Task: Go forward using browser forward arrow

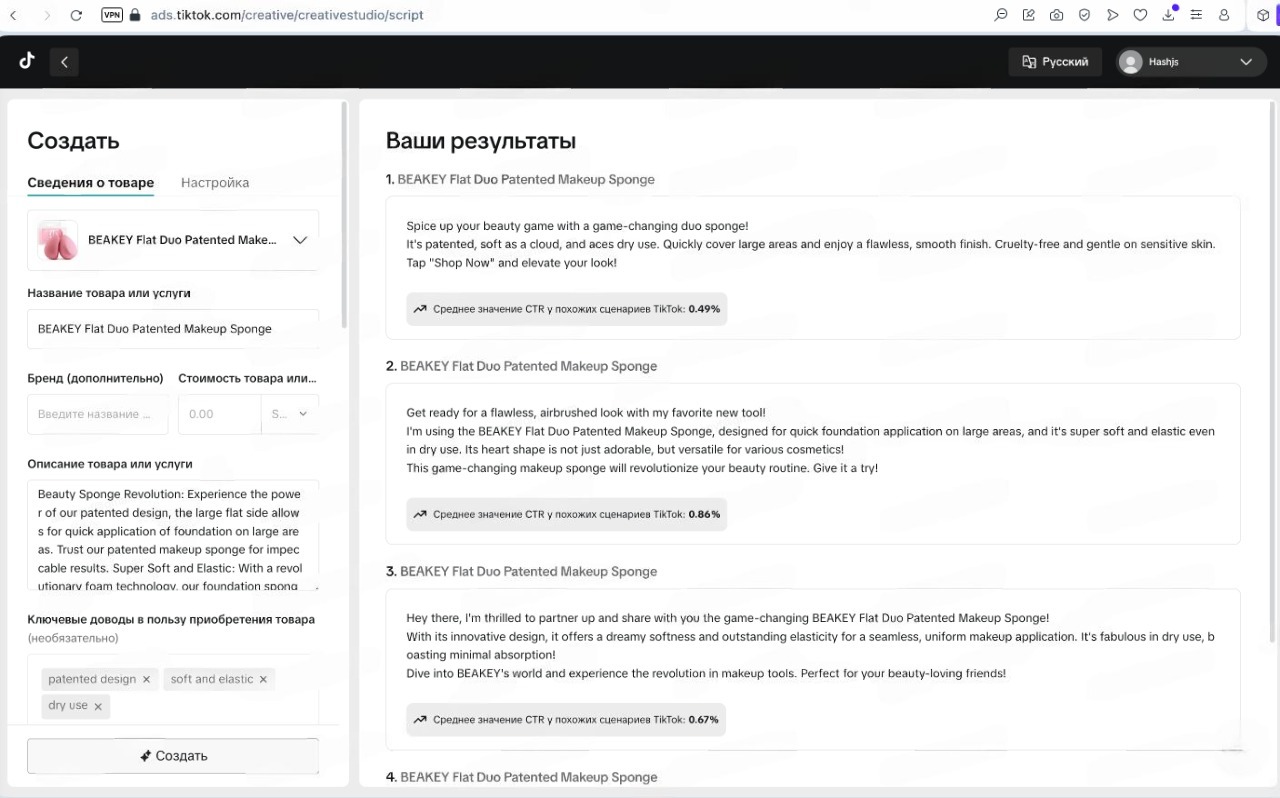Action: [46, 15]
